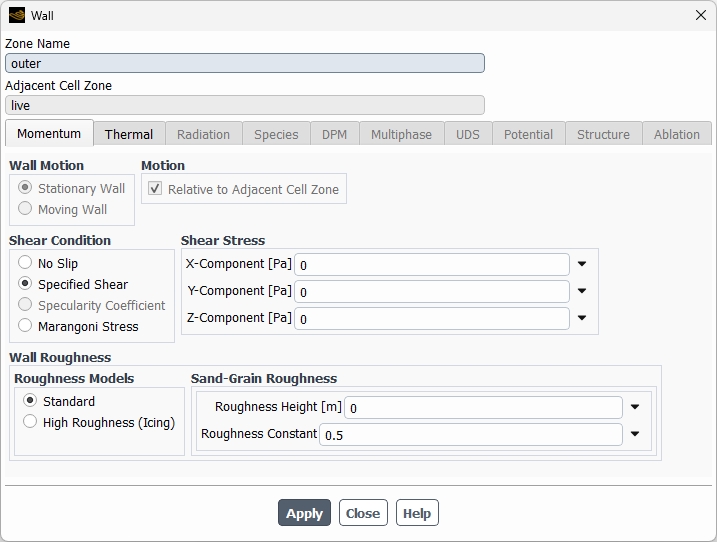717x542 pixels.
Task: Select the Standard roughness model
Action: click(x=30, y=401)
